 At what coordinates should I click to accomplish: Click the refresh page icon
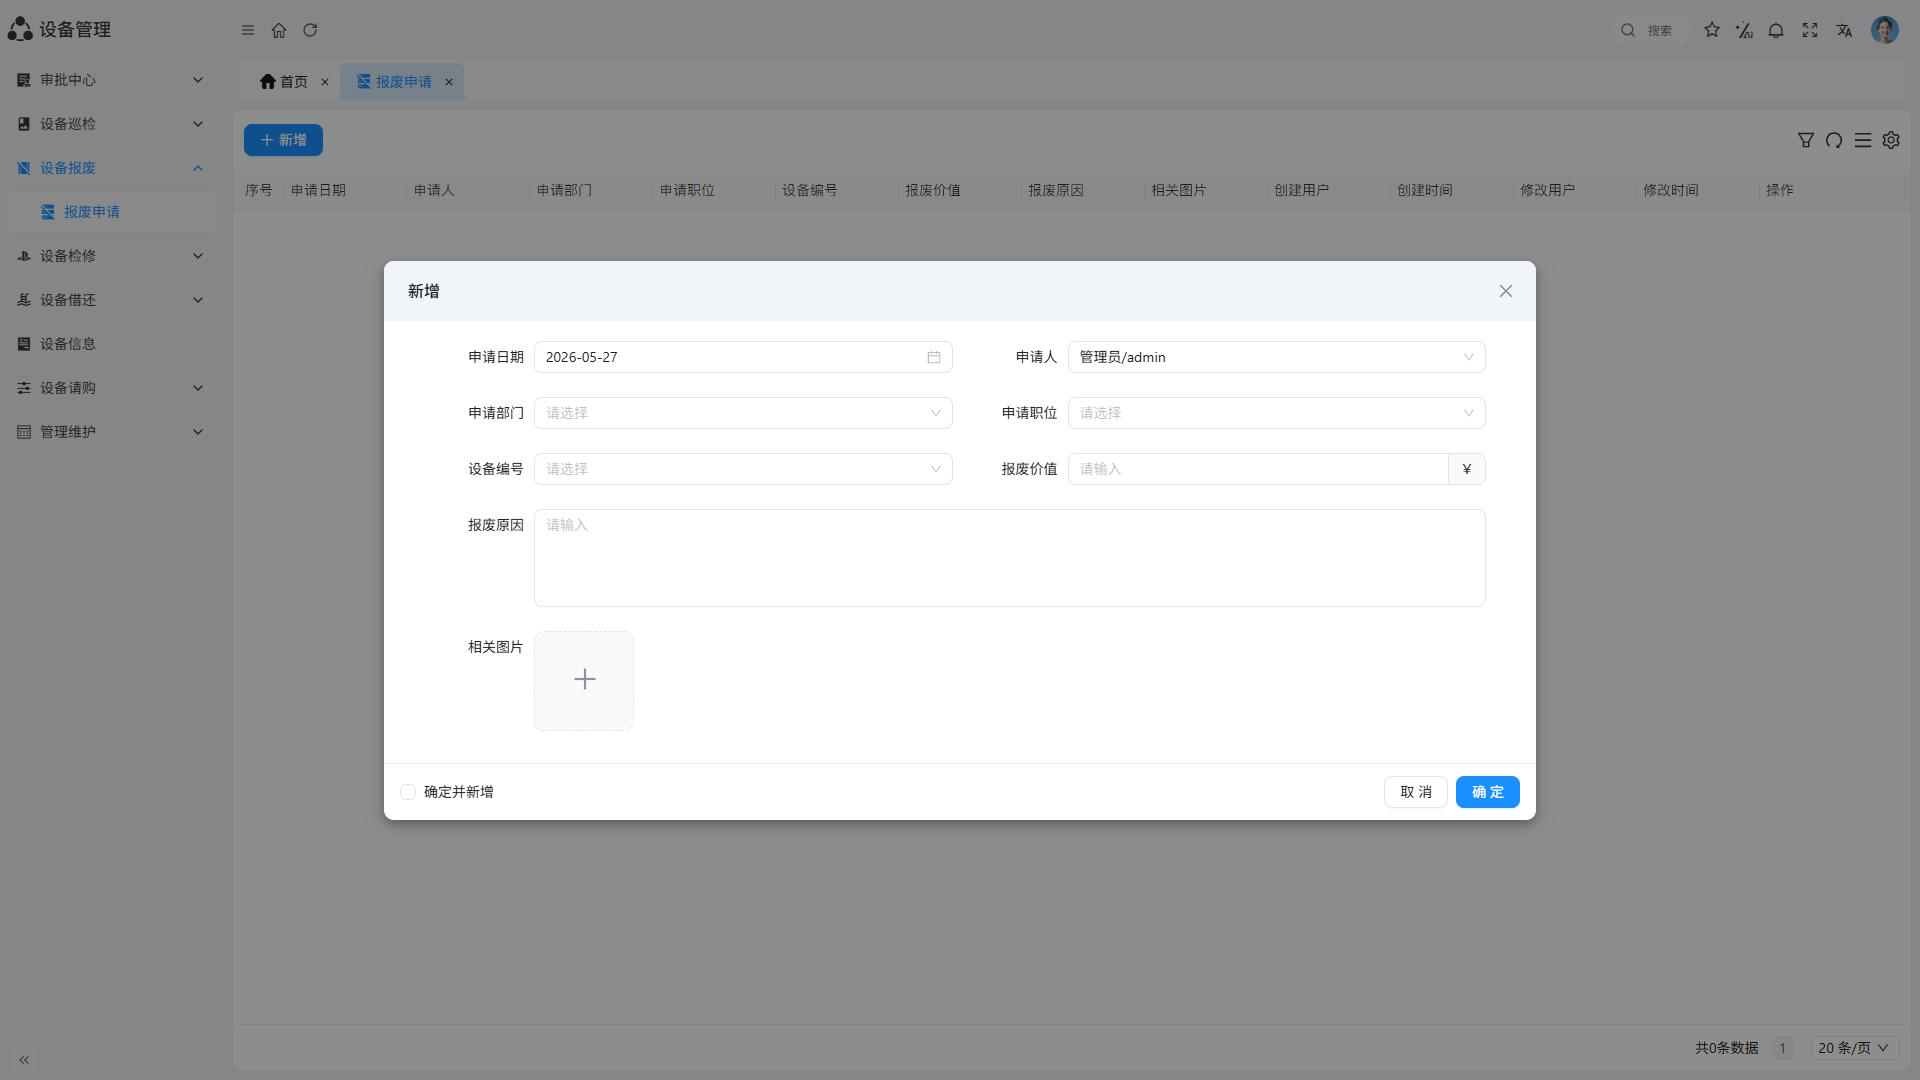(x=310, y=30)
